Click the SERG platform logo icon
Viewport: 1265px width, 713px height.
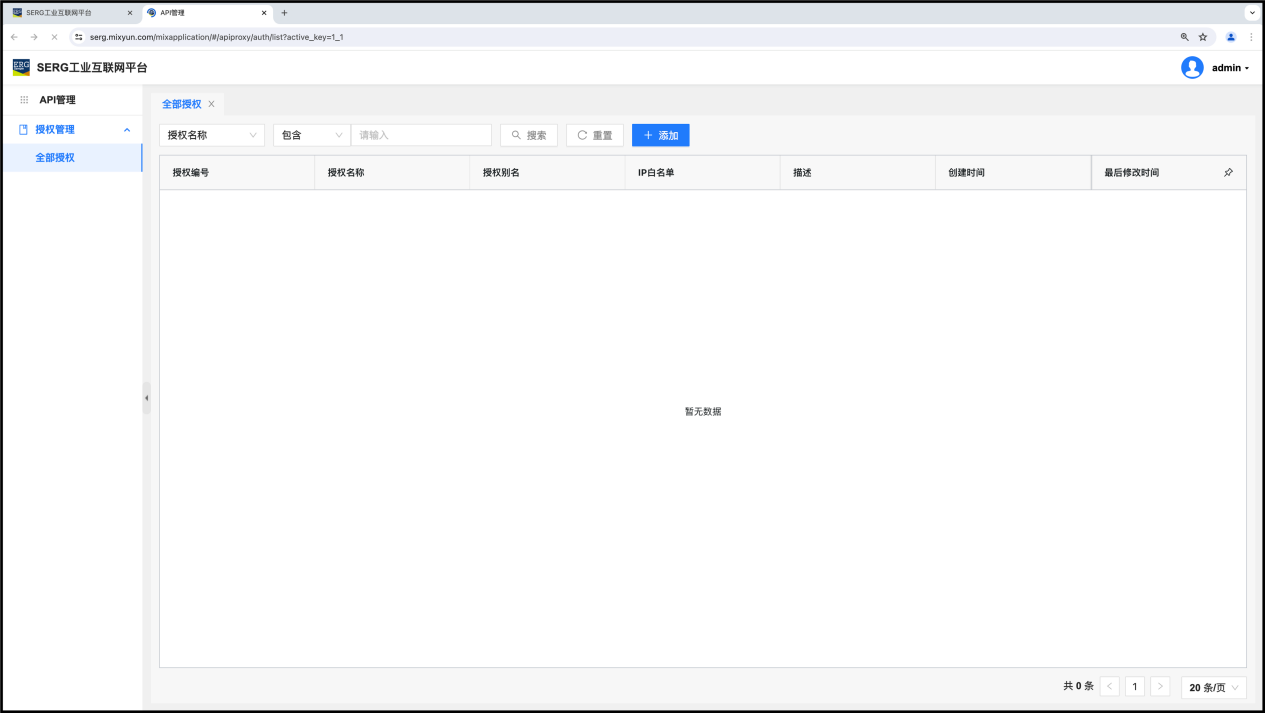point(21,67)
